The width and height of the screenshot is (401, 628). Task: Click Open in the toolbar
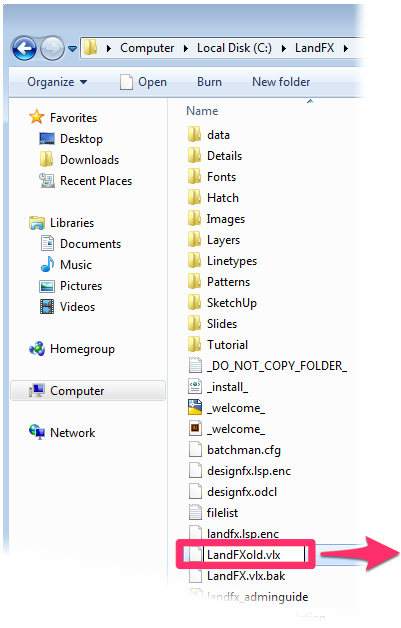coord(143,82)
